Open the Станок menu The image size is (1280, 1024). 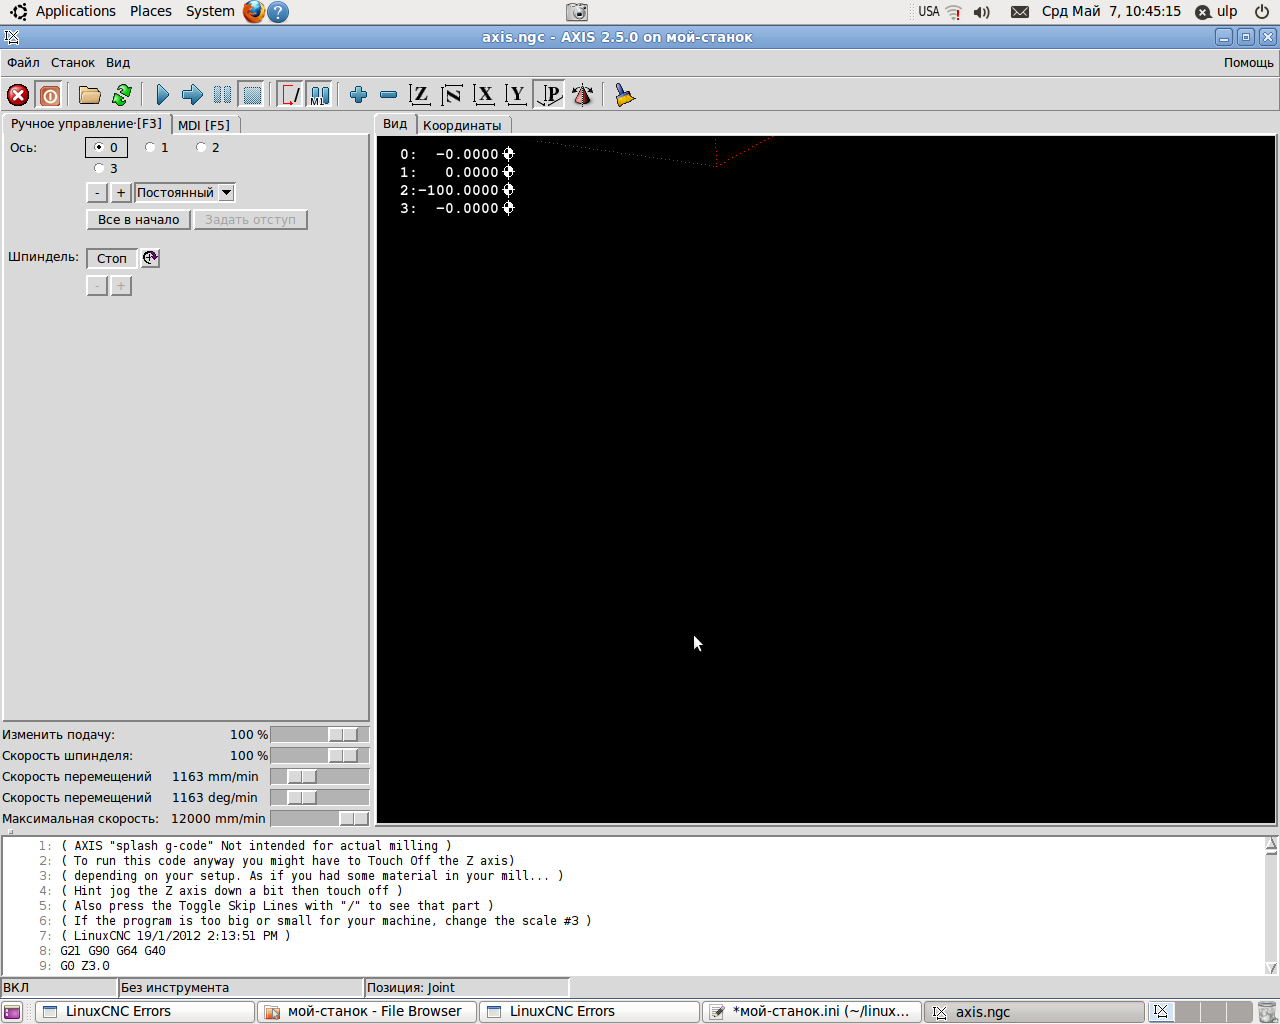(x=73, y=62)
